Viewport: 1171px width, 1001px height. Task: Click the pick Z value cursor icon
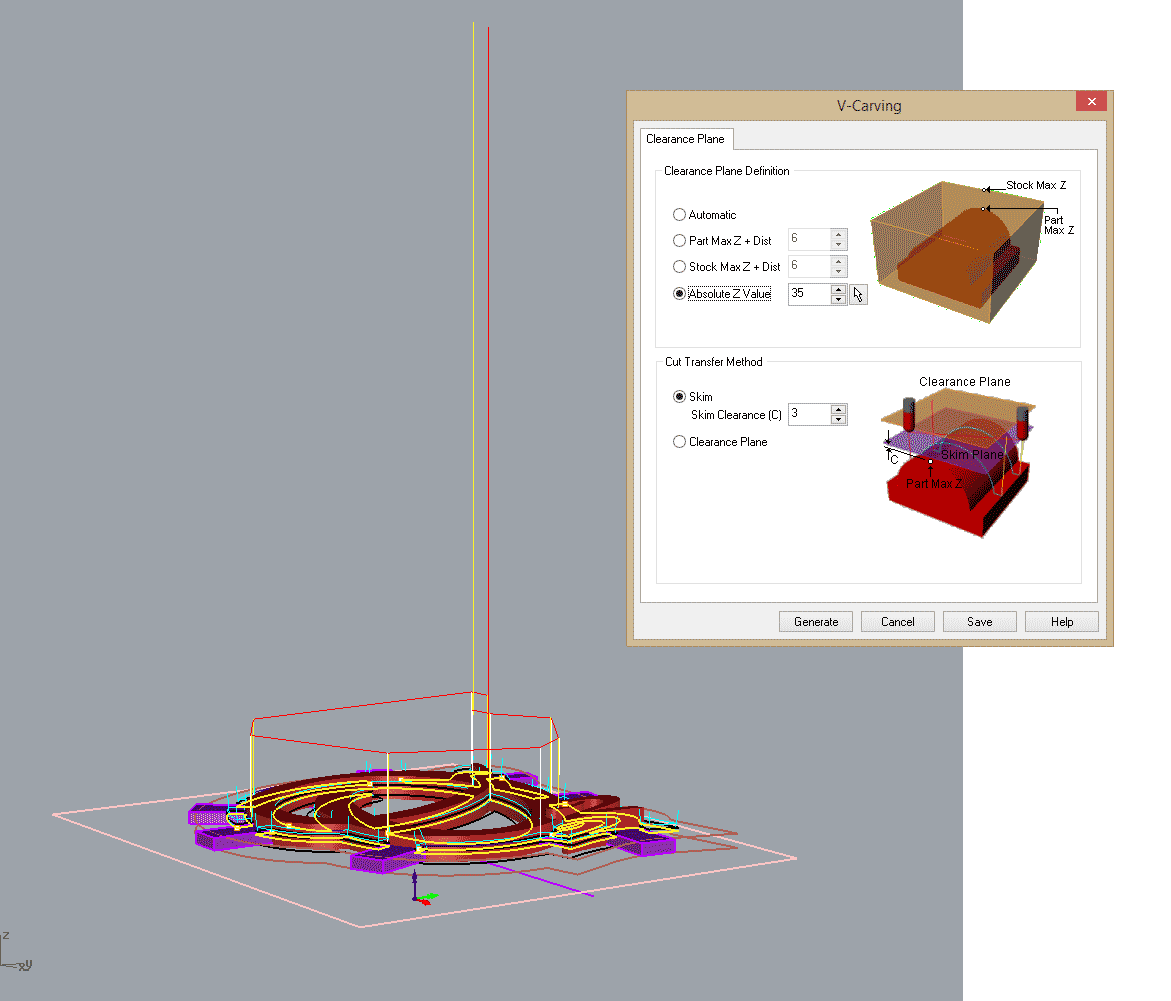858,294
